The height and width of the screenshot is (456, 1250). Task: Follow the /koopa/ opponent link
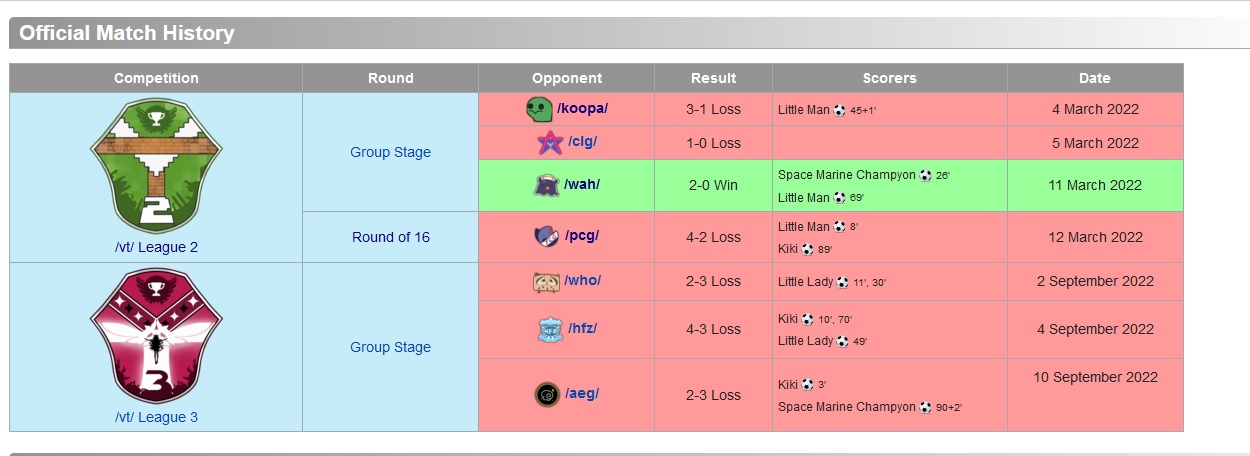coord(582,108)
